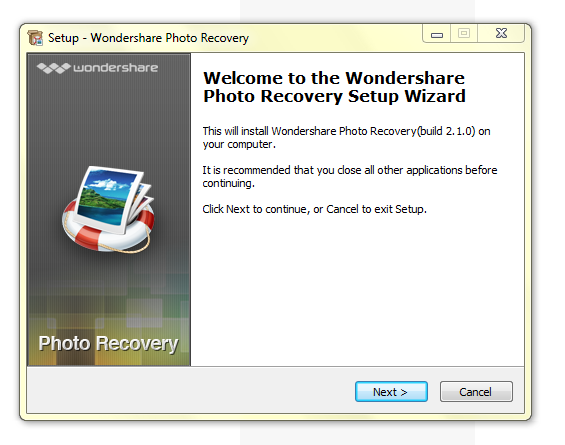565x445 pixels.
Task: Click blank area left of Next button
Action: coord(191,391)
